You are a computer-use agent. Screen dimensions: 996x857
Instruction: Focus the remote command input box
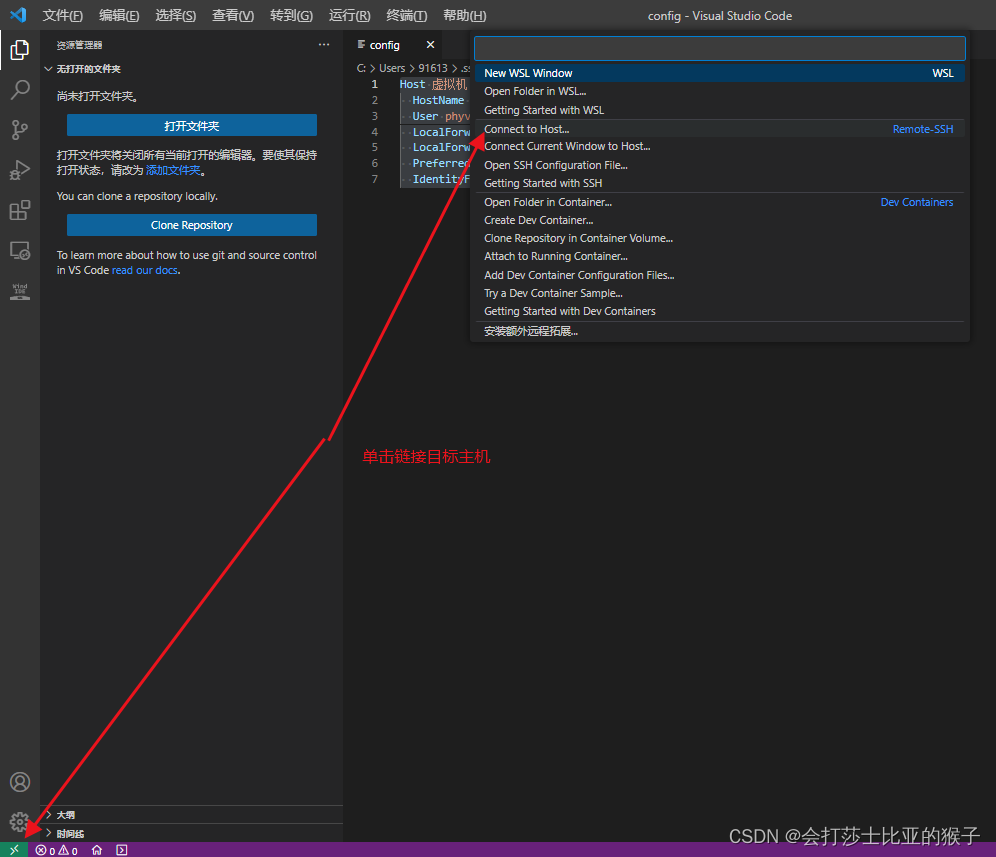pos(720,48)
